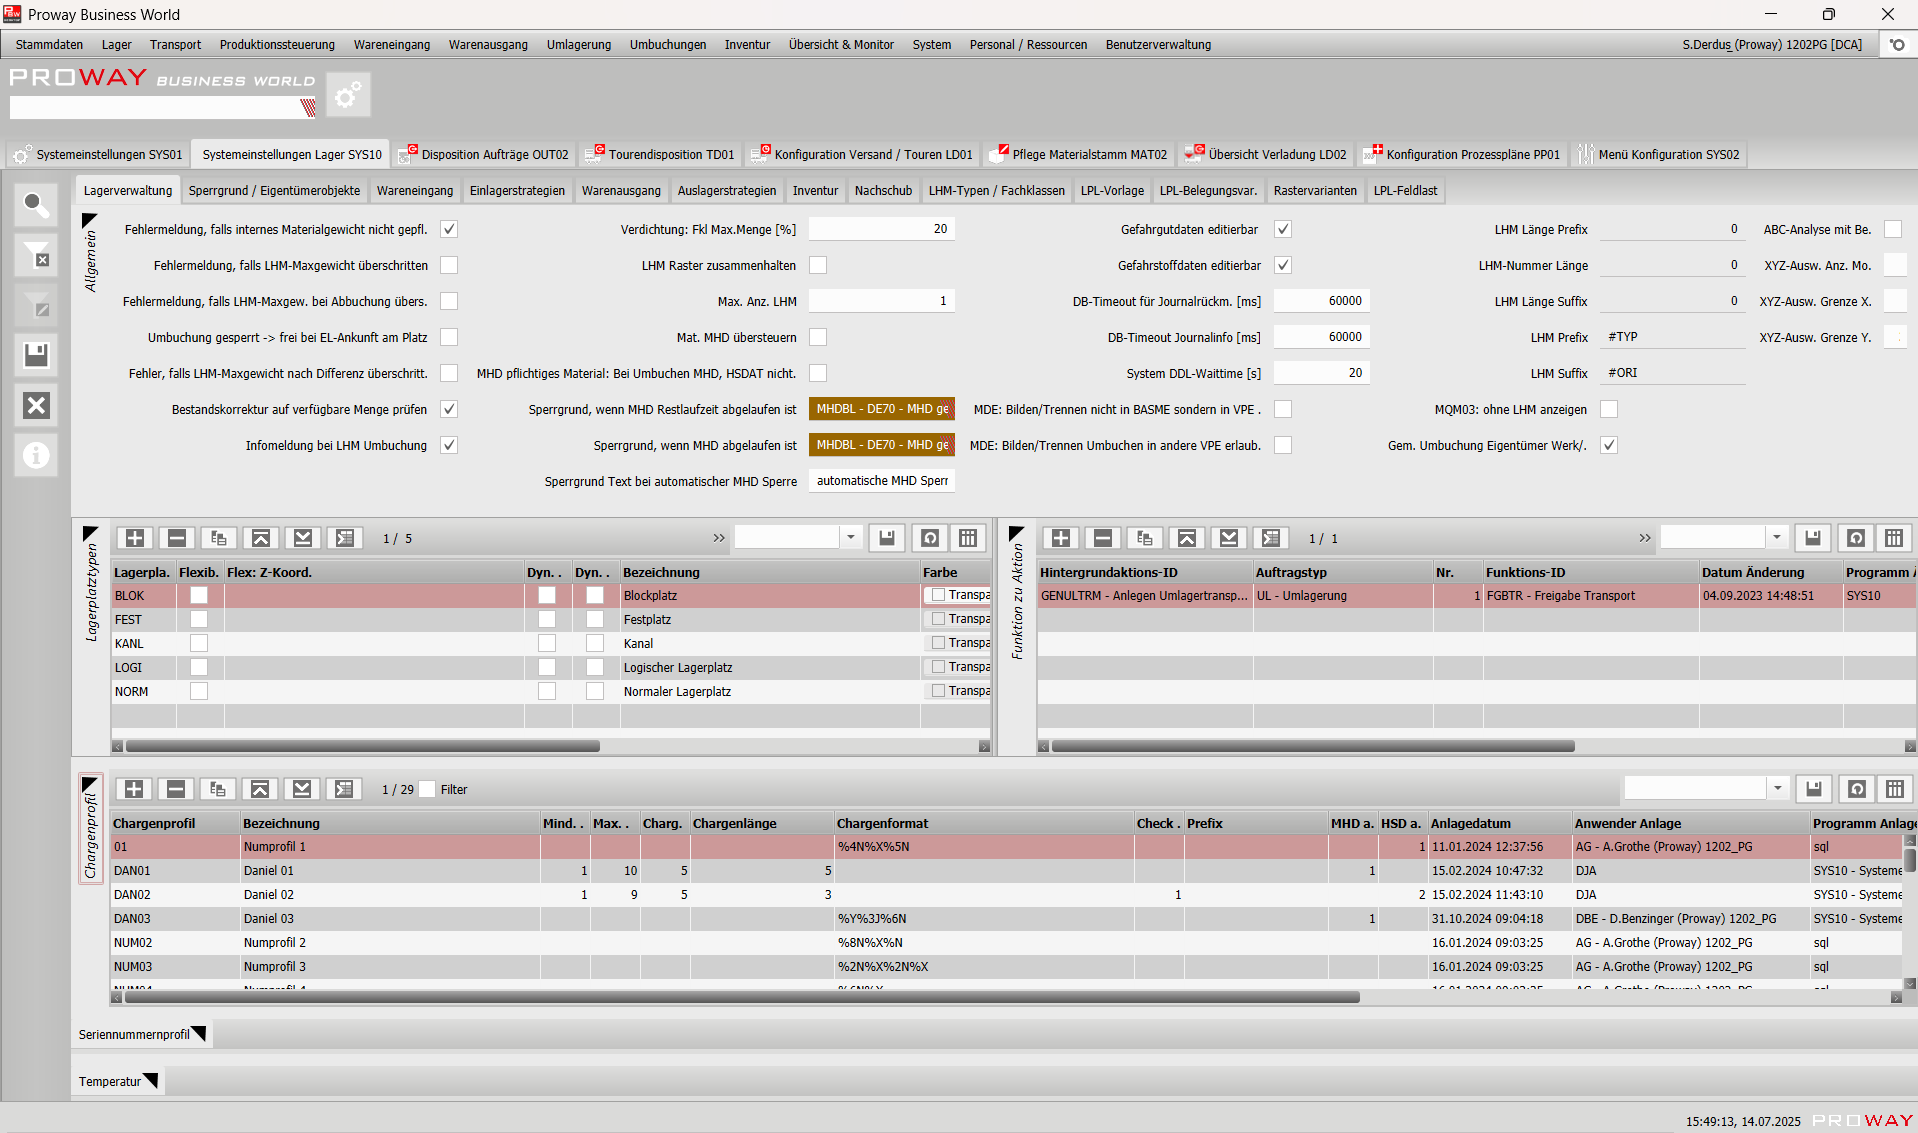Open the Wareneingang menu
This screenshot has width=1918, height=1133.
[x=392, y=45]
